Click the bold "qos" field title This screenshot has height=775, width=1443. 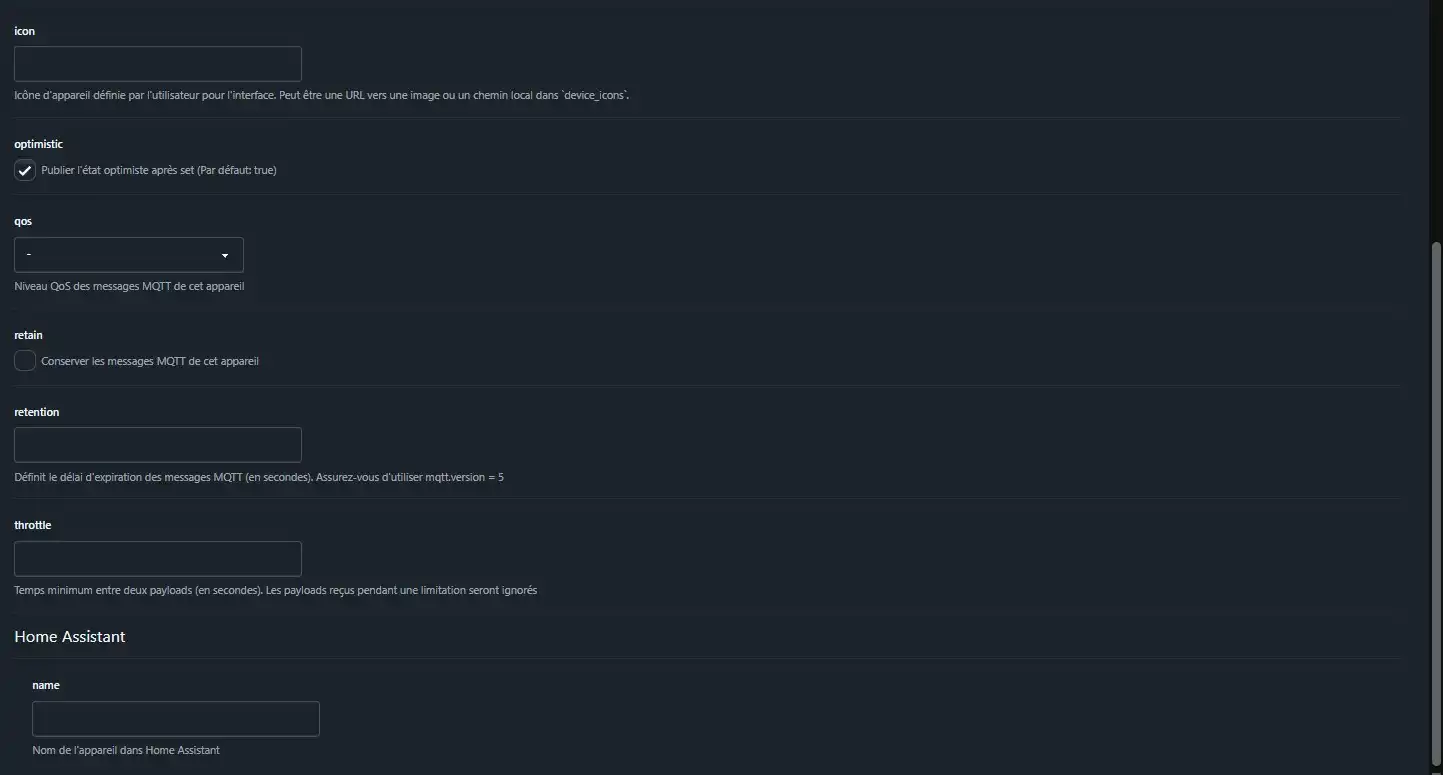[x=23, y=221]
